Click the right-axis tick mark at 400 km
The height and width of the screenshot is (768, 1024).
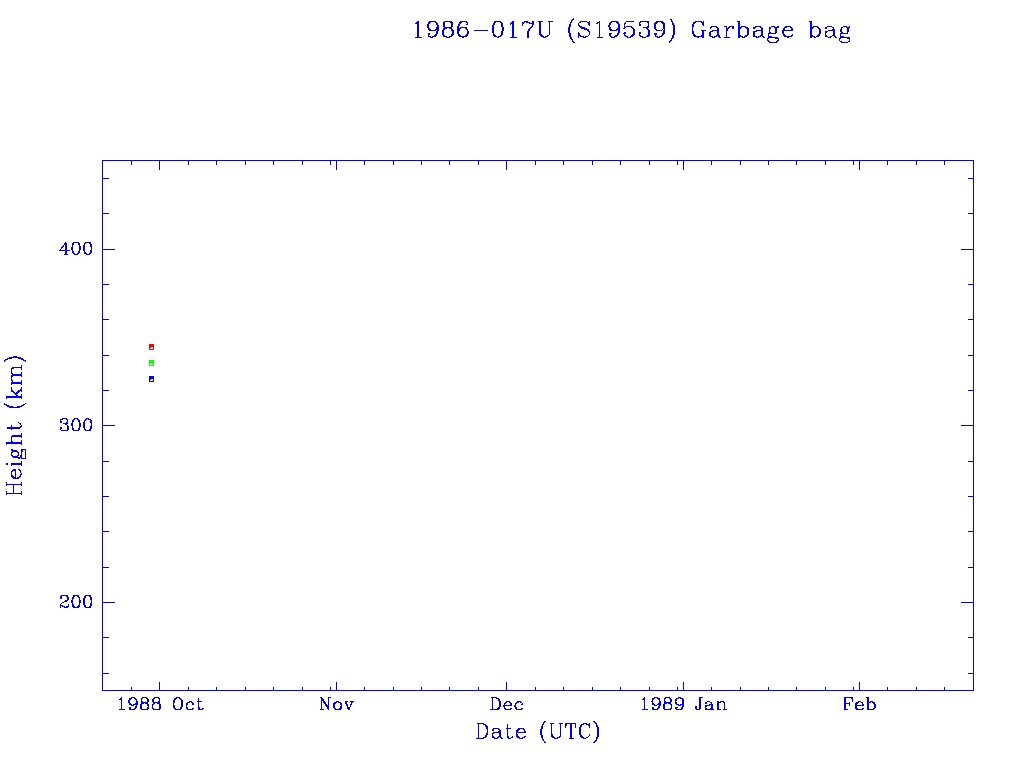(966, 249)
